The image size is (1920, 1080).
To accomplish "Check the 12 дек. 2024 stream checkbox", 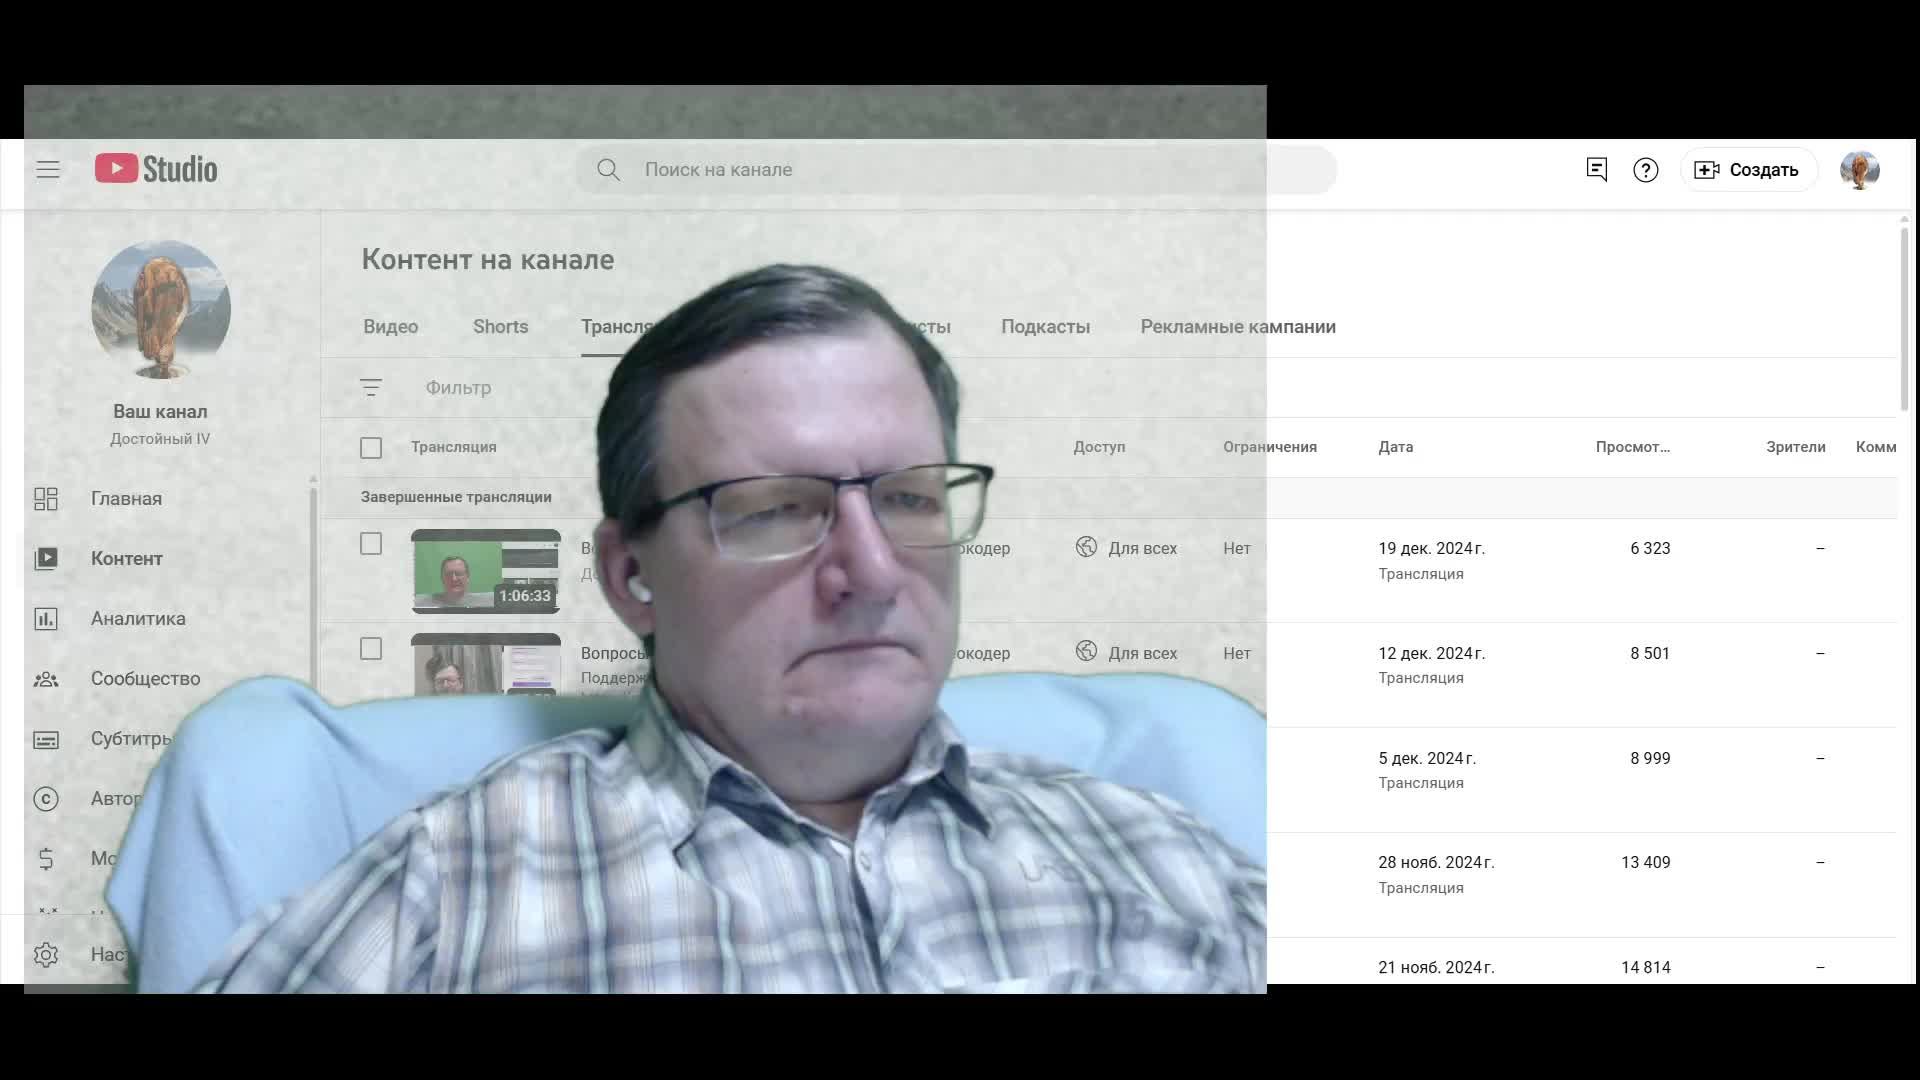I will 371,649.
